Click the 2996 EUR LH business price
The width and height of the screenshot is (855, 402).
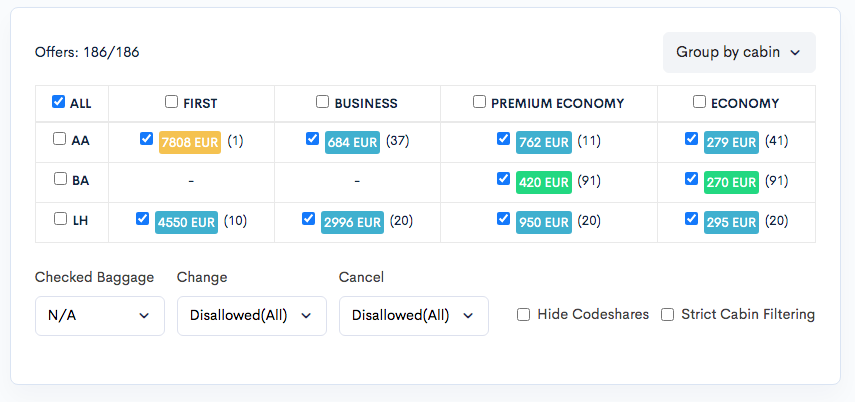[x=352, y=223]
